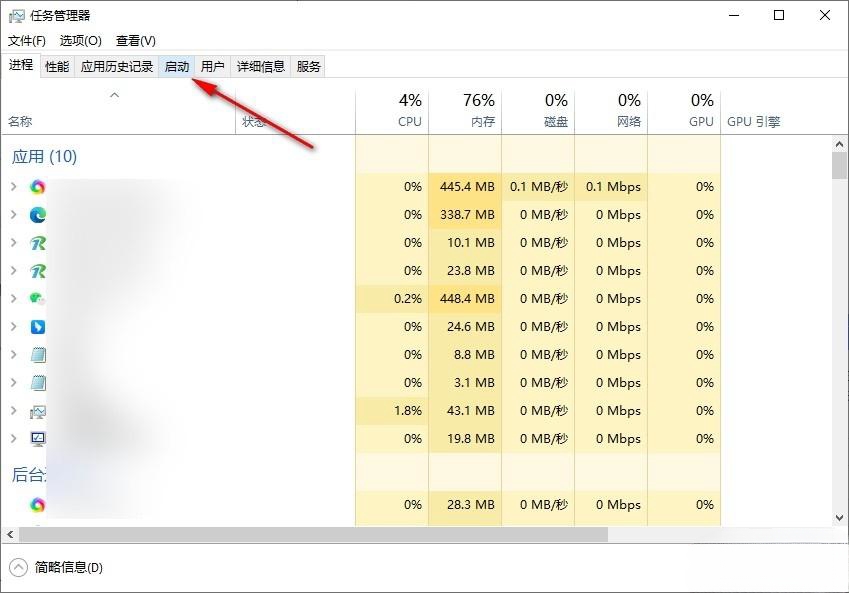This screenshot has width=849, height=593.
Task: Click the 1.8% CPU value
Action: pyautogui.click(x=408, y=410)
